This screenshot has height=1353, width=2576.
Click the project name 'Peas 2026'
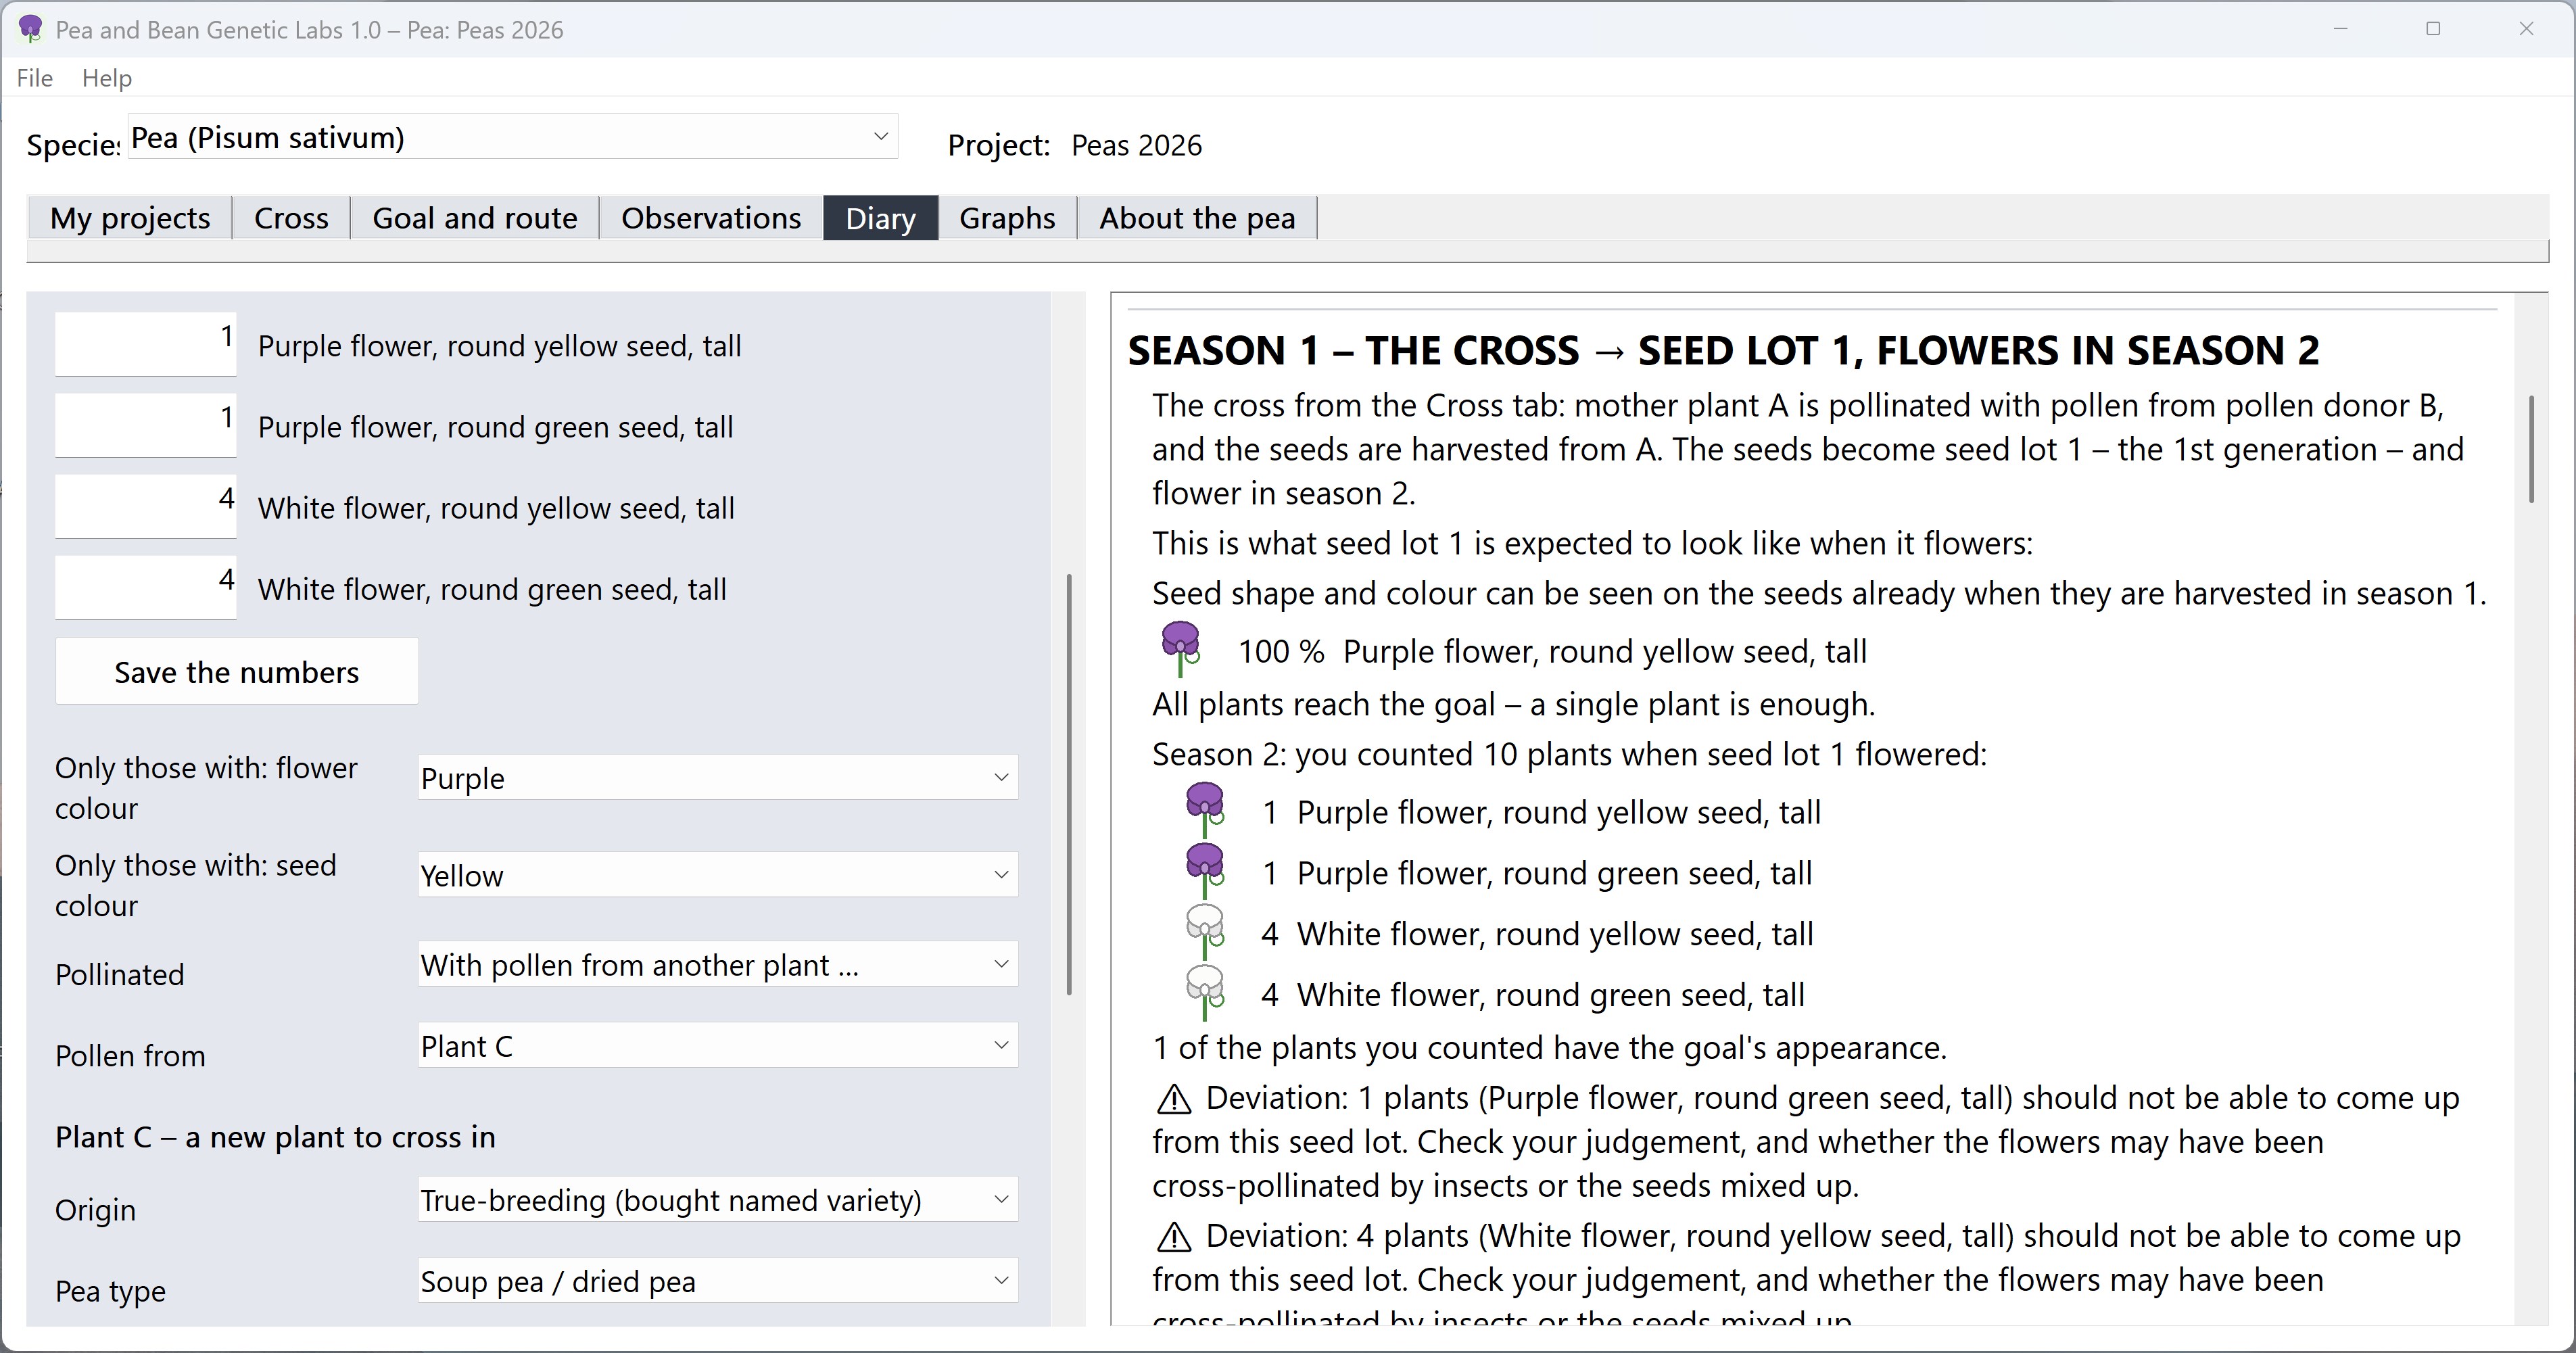(1136, 145)
